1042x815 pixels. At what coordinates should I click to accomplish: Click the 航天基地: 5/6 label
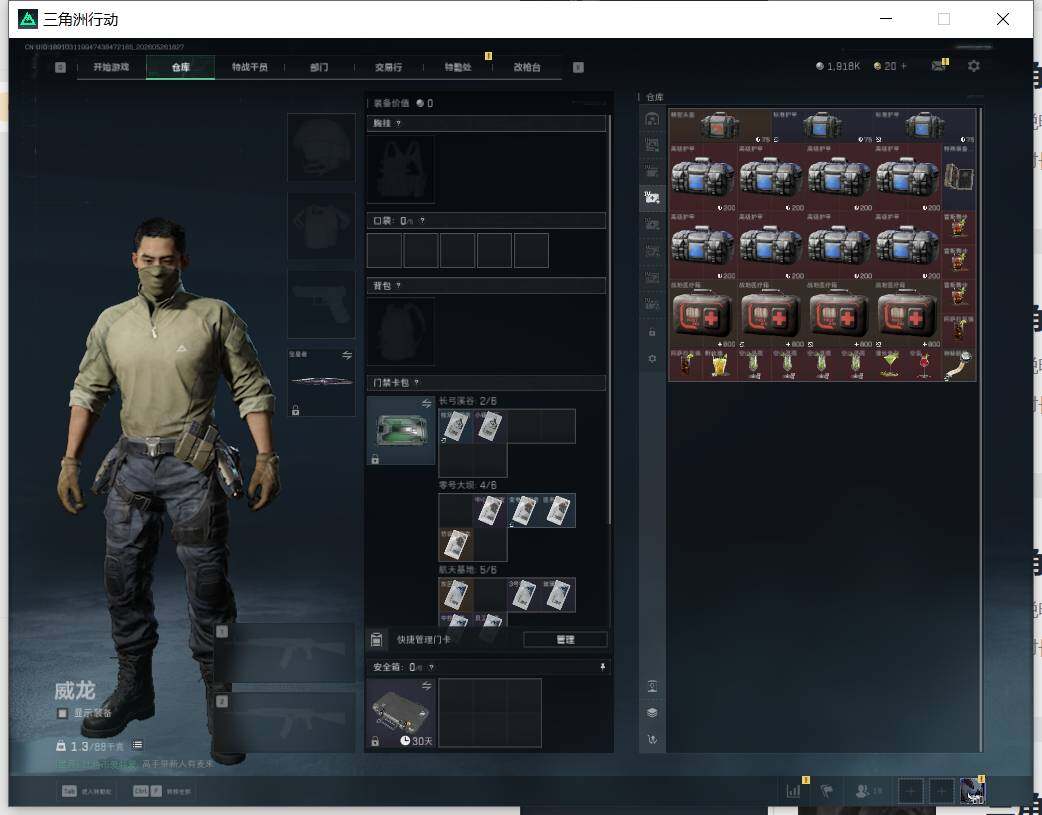click(467, 570)
